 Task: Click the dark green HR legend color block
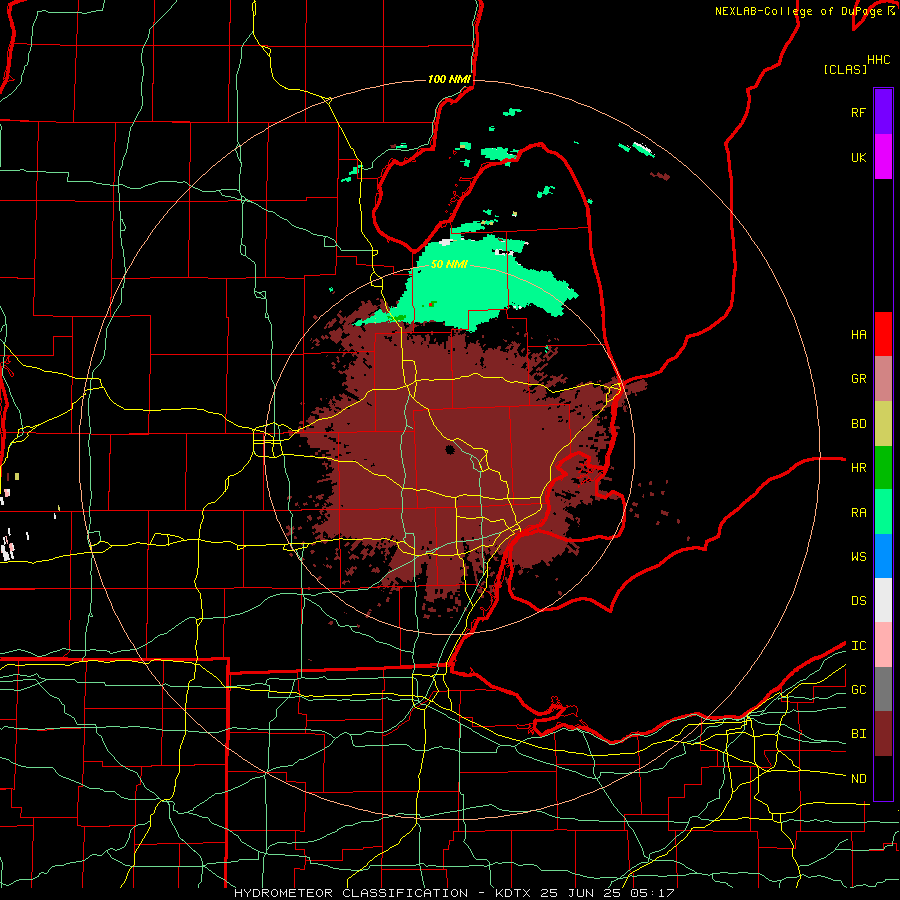point(883,468)
